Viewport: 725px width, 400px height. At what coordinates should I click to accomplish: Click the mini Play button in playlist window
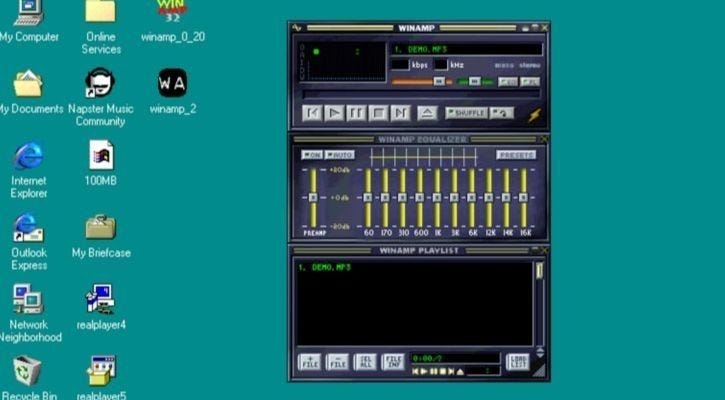[x=424, y=371]
